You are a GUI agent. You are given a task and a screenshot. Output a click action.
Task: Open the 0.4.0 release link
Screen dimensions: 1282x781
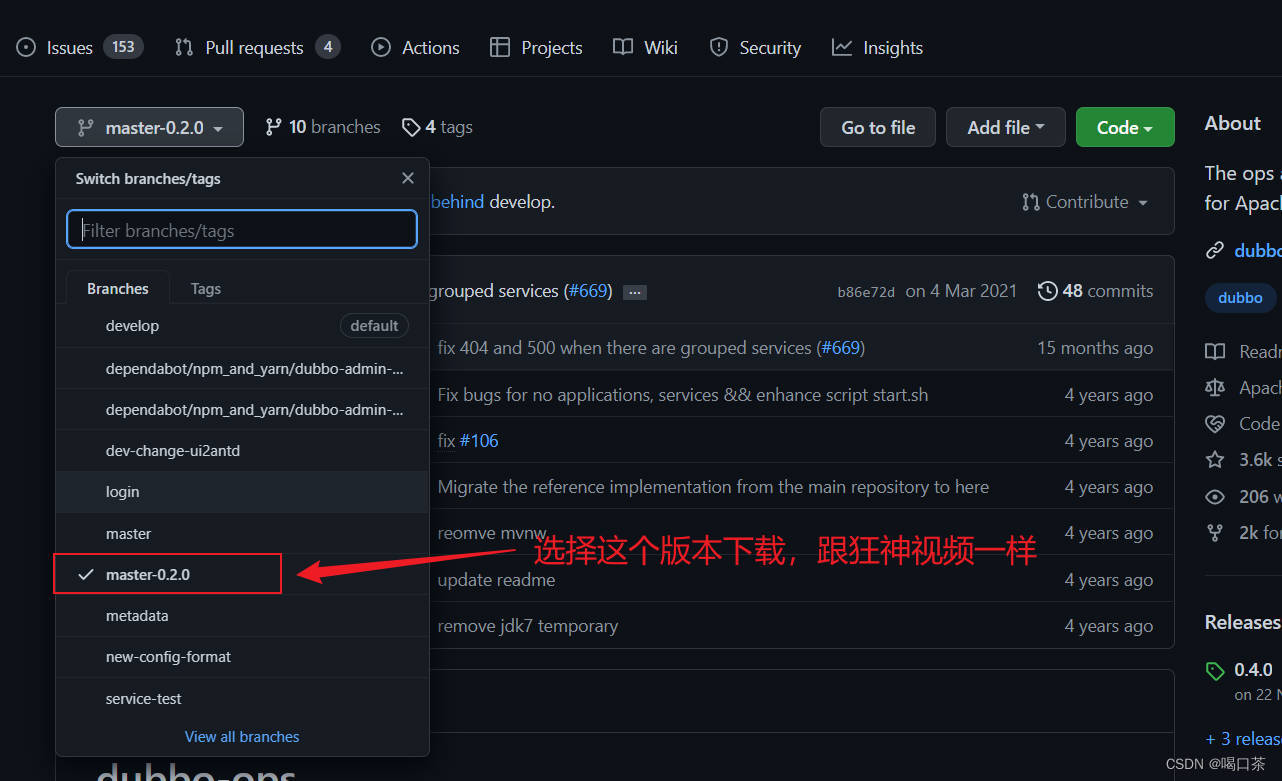(1253, 670)
